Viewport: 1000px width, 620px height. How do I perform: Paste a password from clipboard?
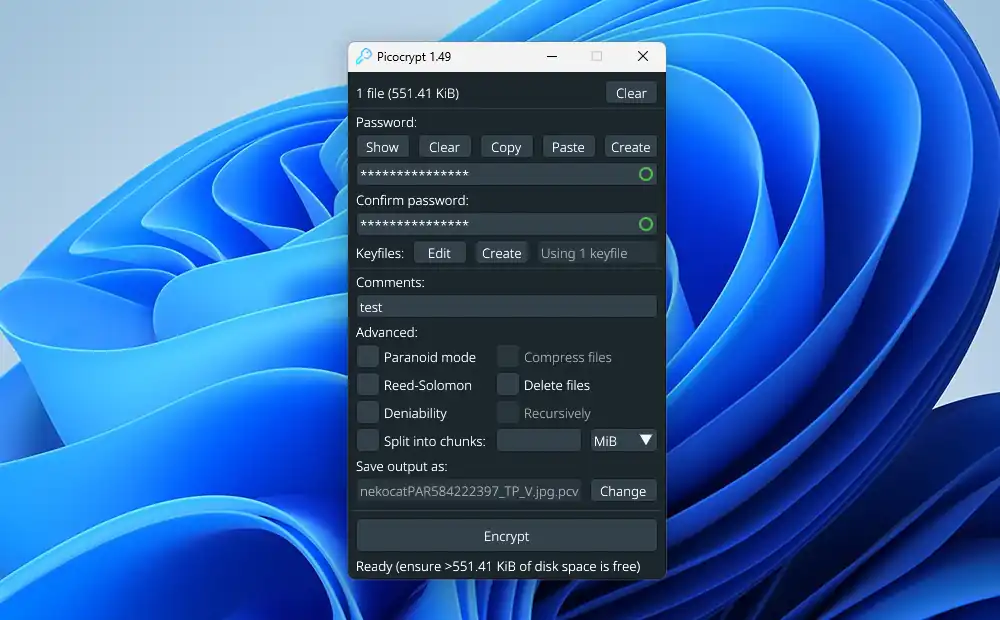click(x=568, y=146)
